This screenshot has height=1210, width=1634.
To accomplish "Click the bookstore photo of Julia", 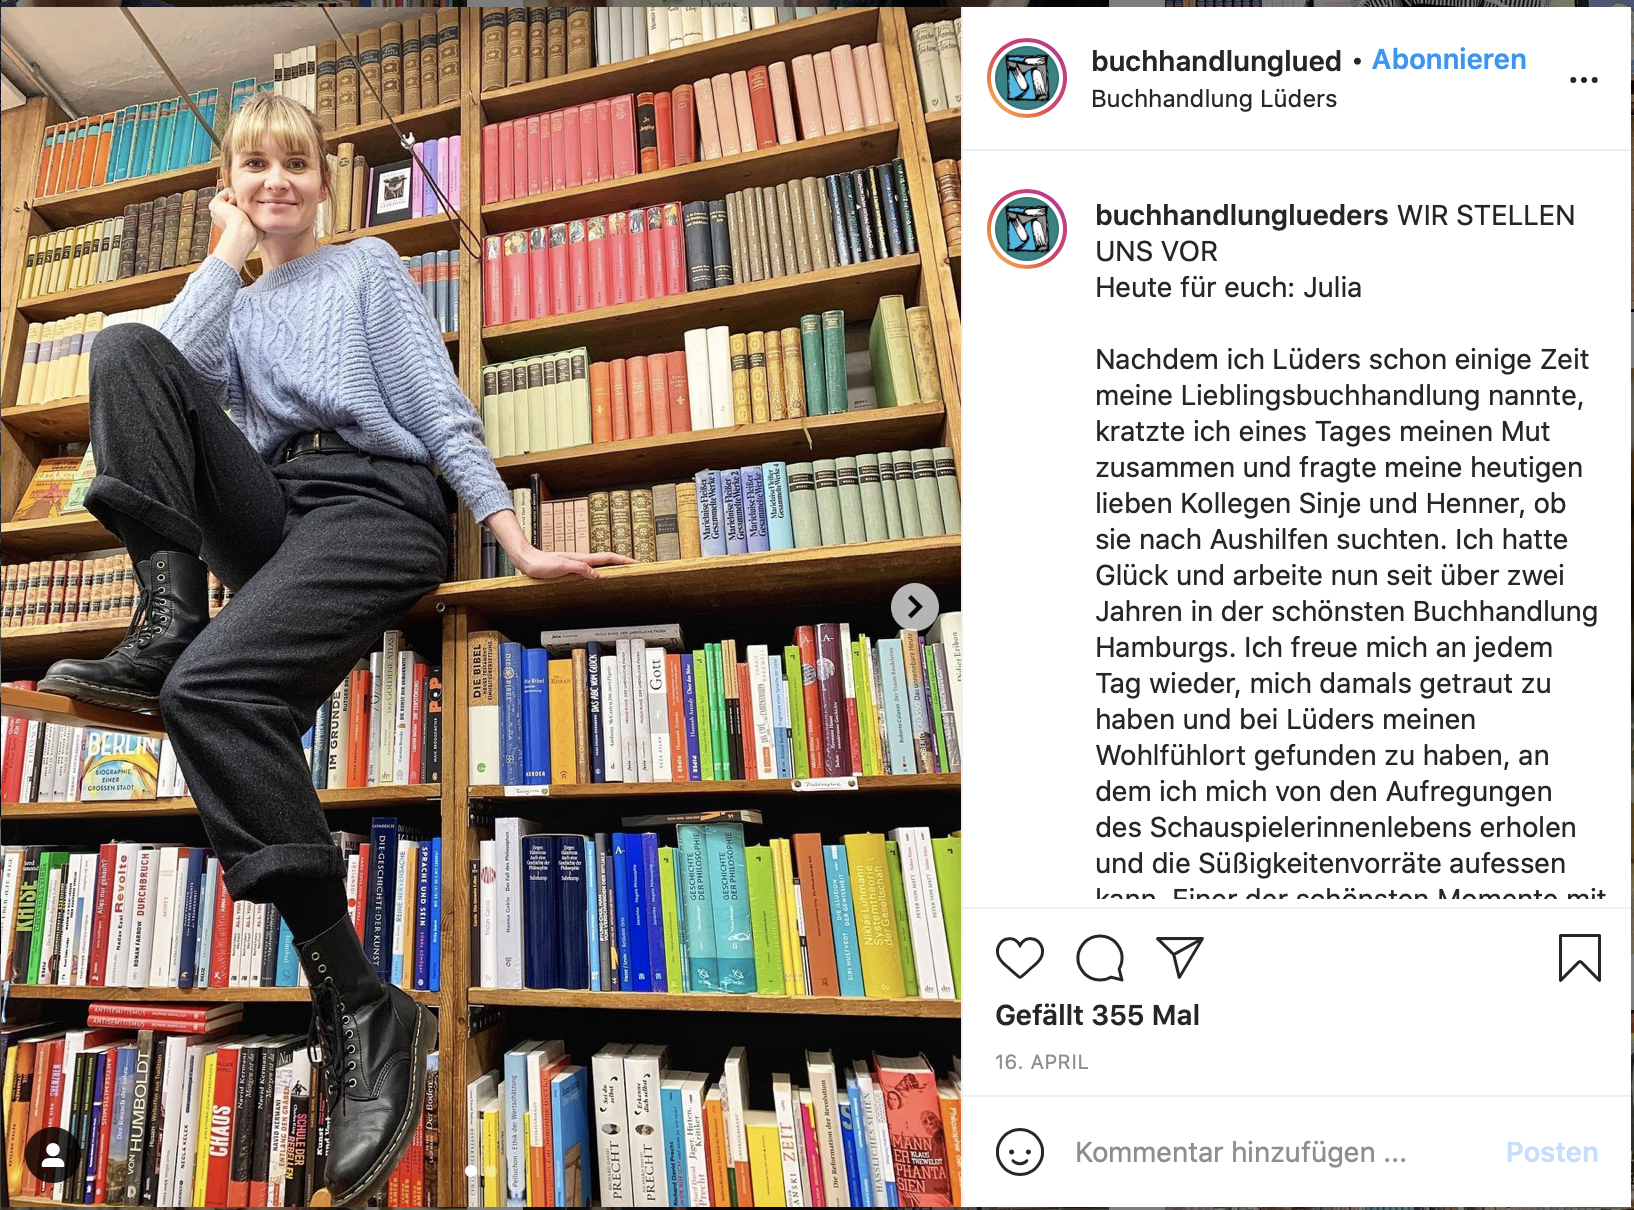I will coord(480,607).
